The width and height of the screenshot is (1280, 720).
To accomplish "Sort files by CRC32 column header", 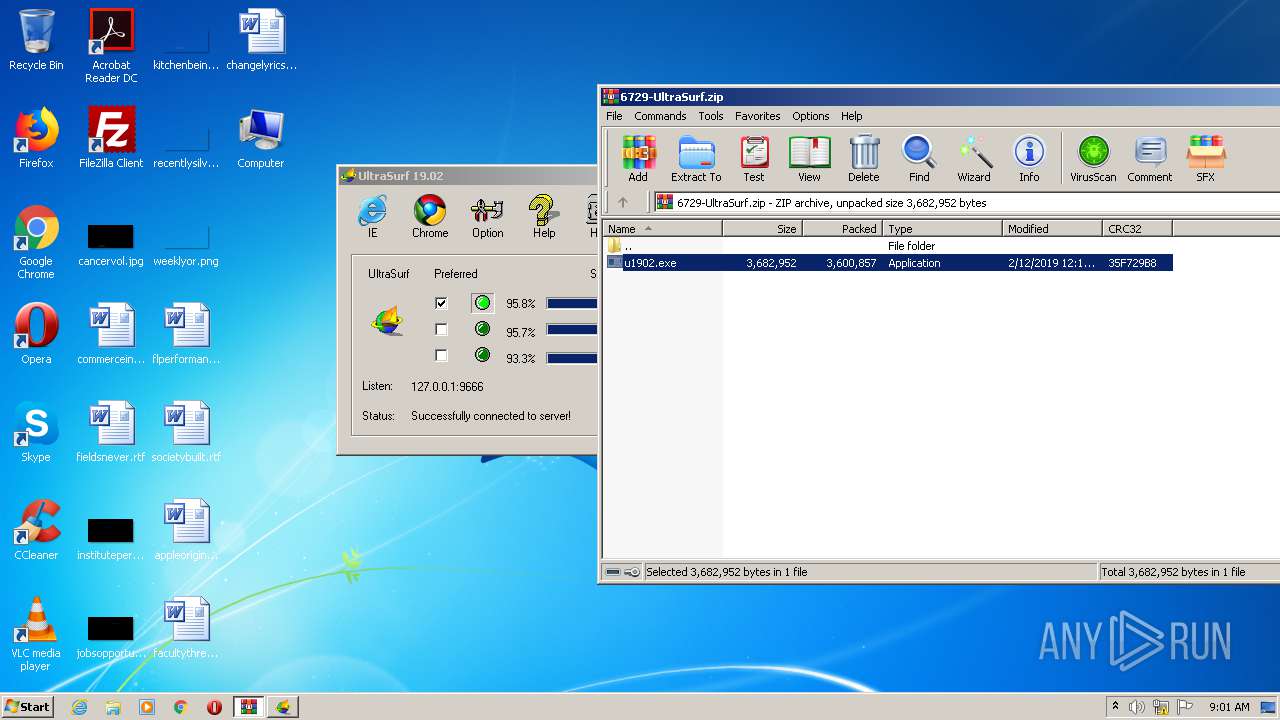I will pos(1138,229).
